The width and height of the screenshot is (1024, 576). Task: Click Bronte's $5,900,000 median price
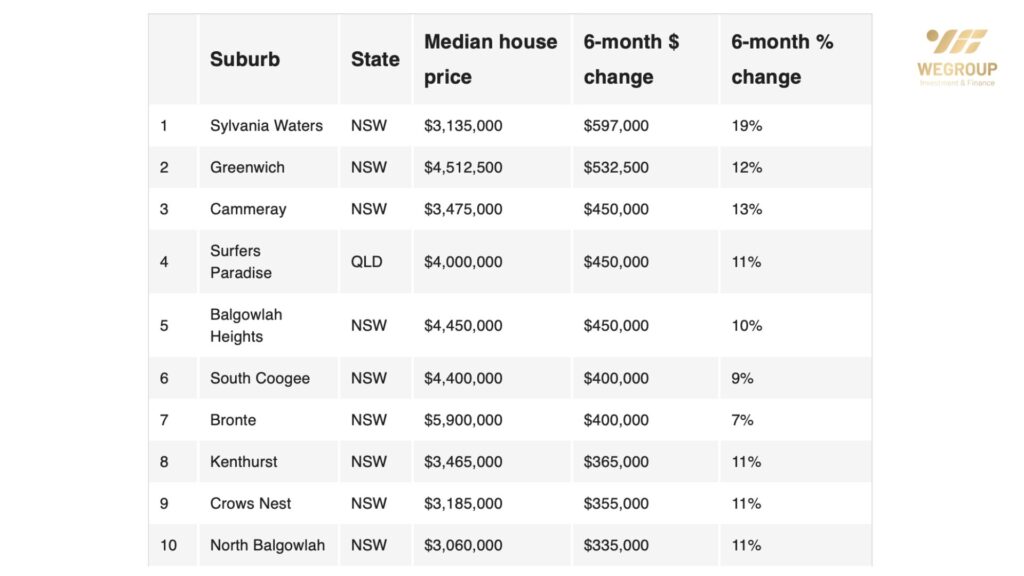(463, 421)
